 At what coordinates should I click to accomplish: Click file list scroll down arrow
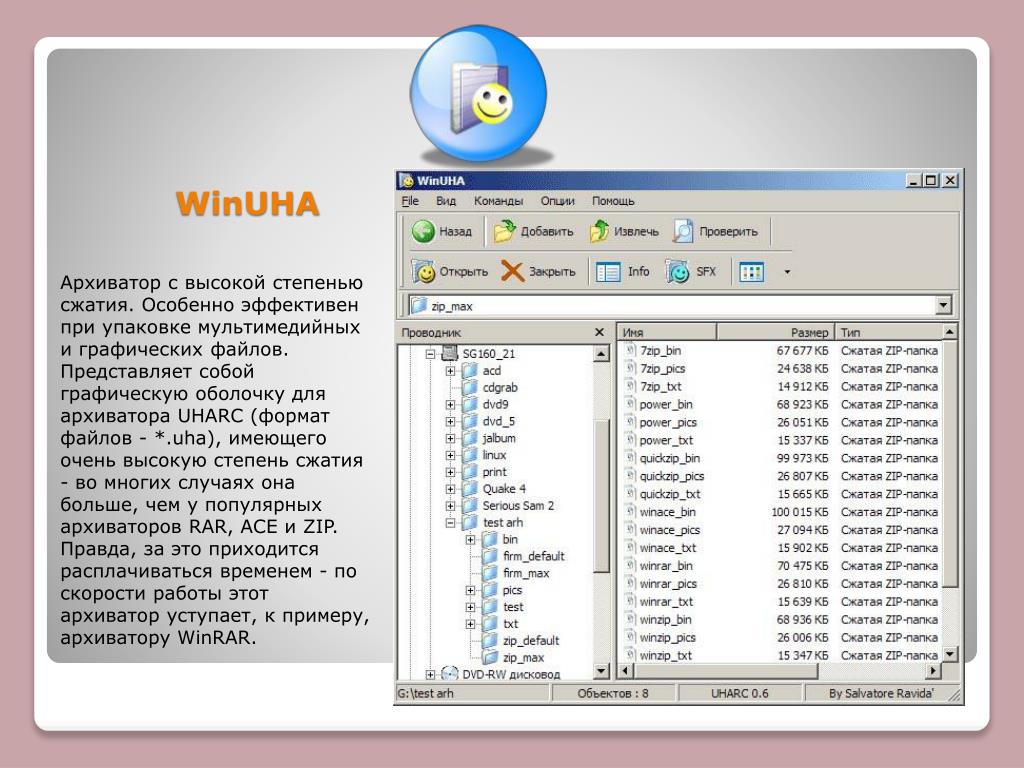pos(950,654)
